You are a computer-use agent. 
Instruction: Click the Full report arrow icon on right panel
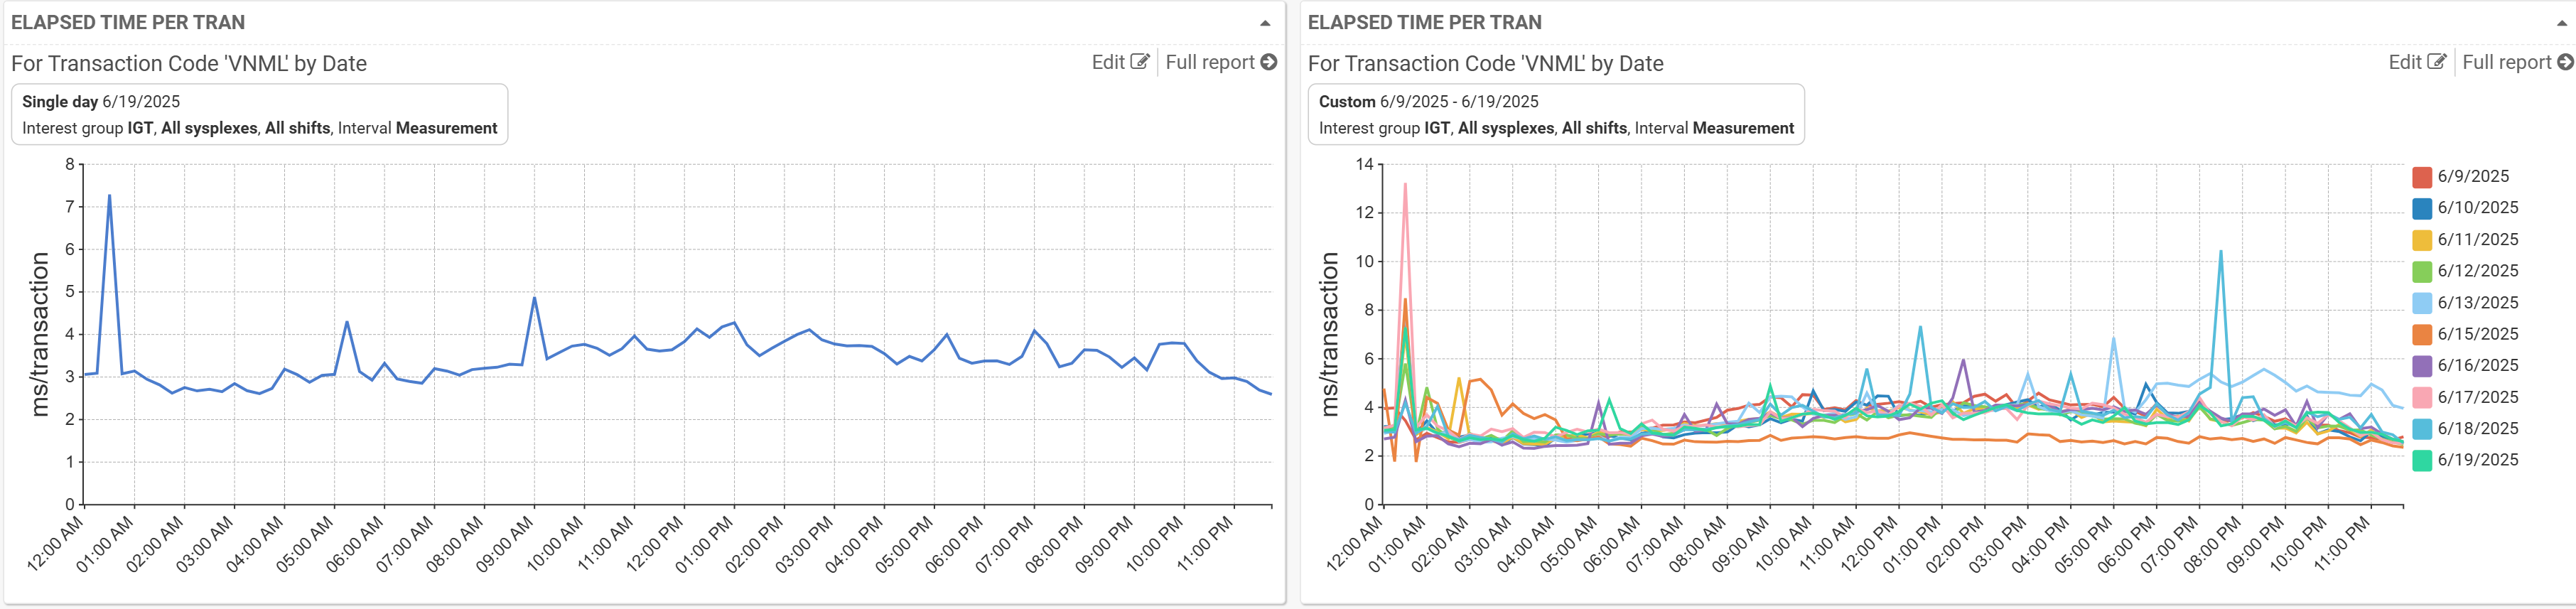[2564, 61]
